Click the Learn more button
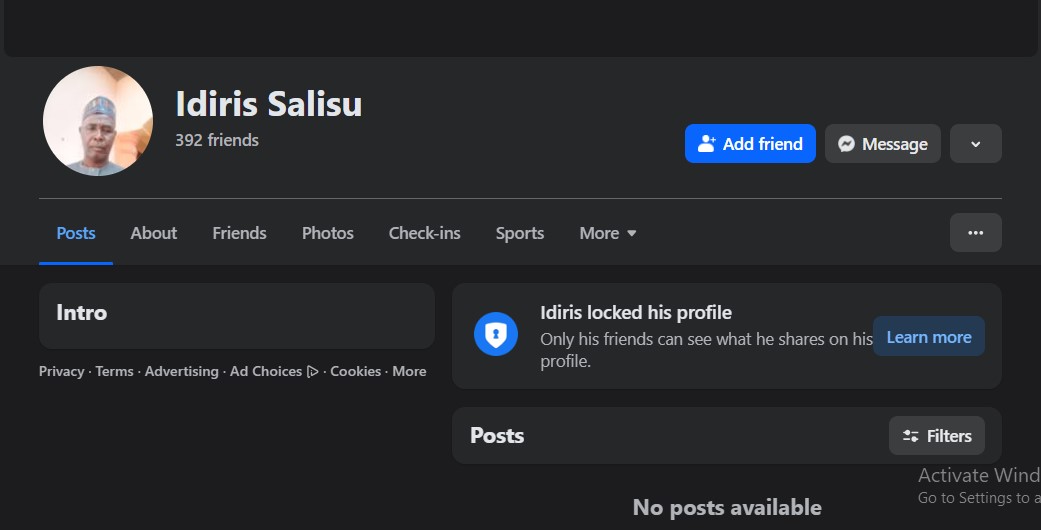The width and height of the screenshot is (1041, 530). [x=928, y=337]
